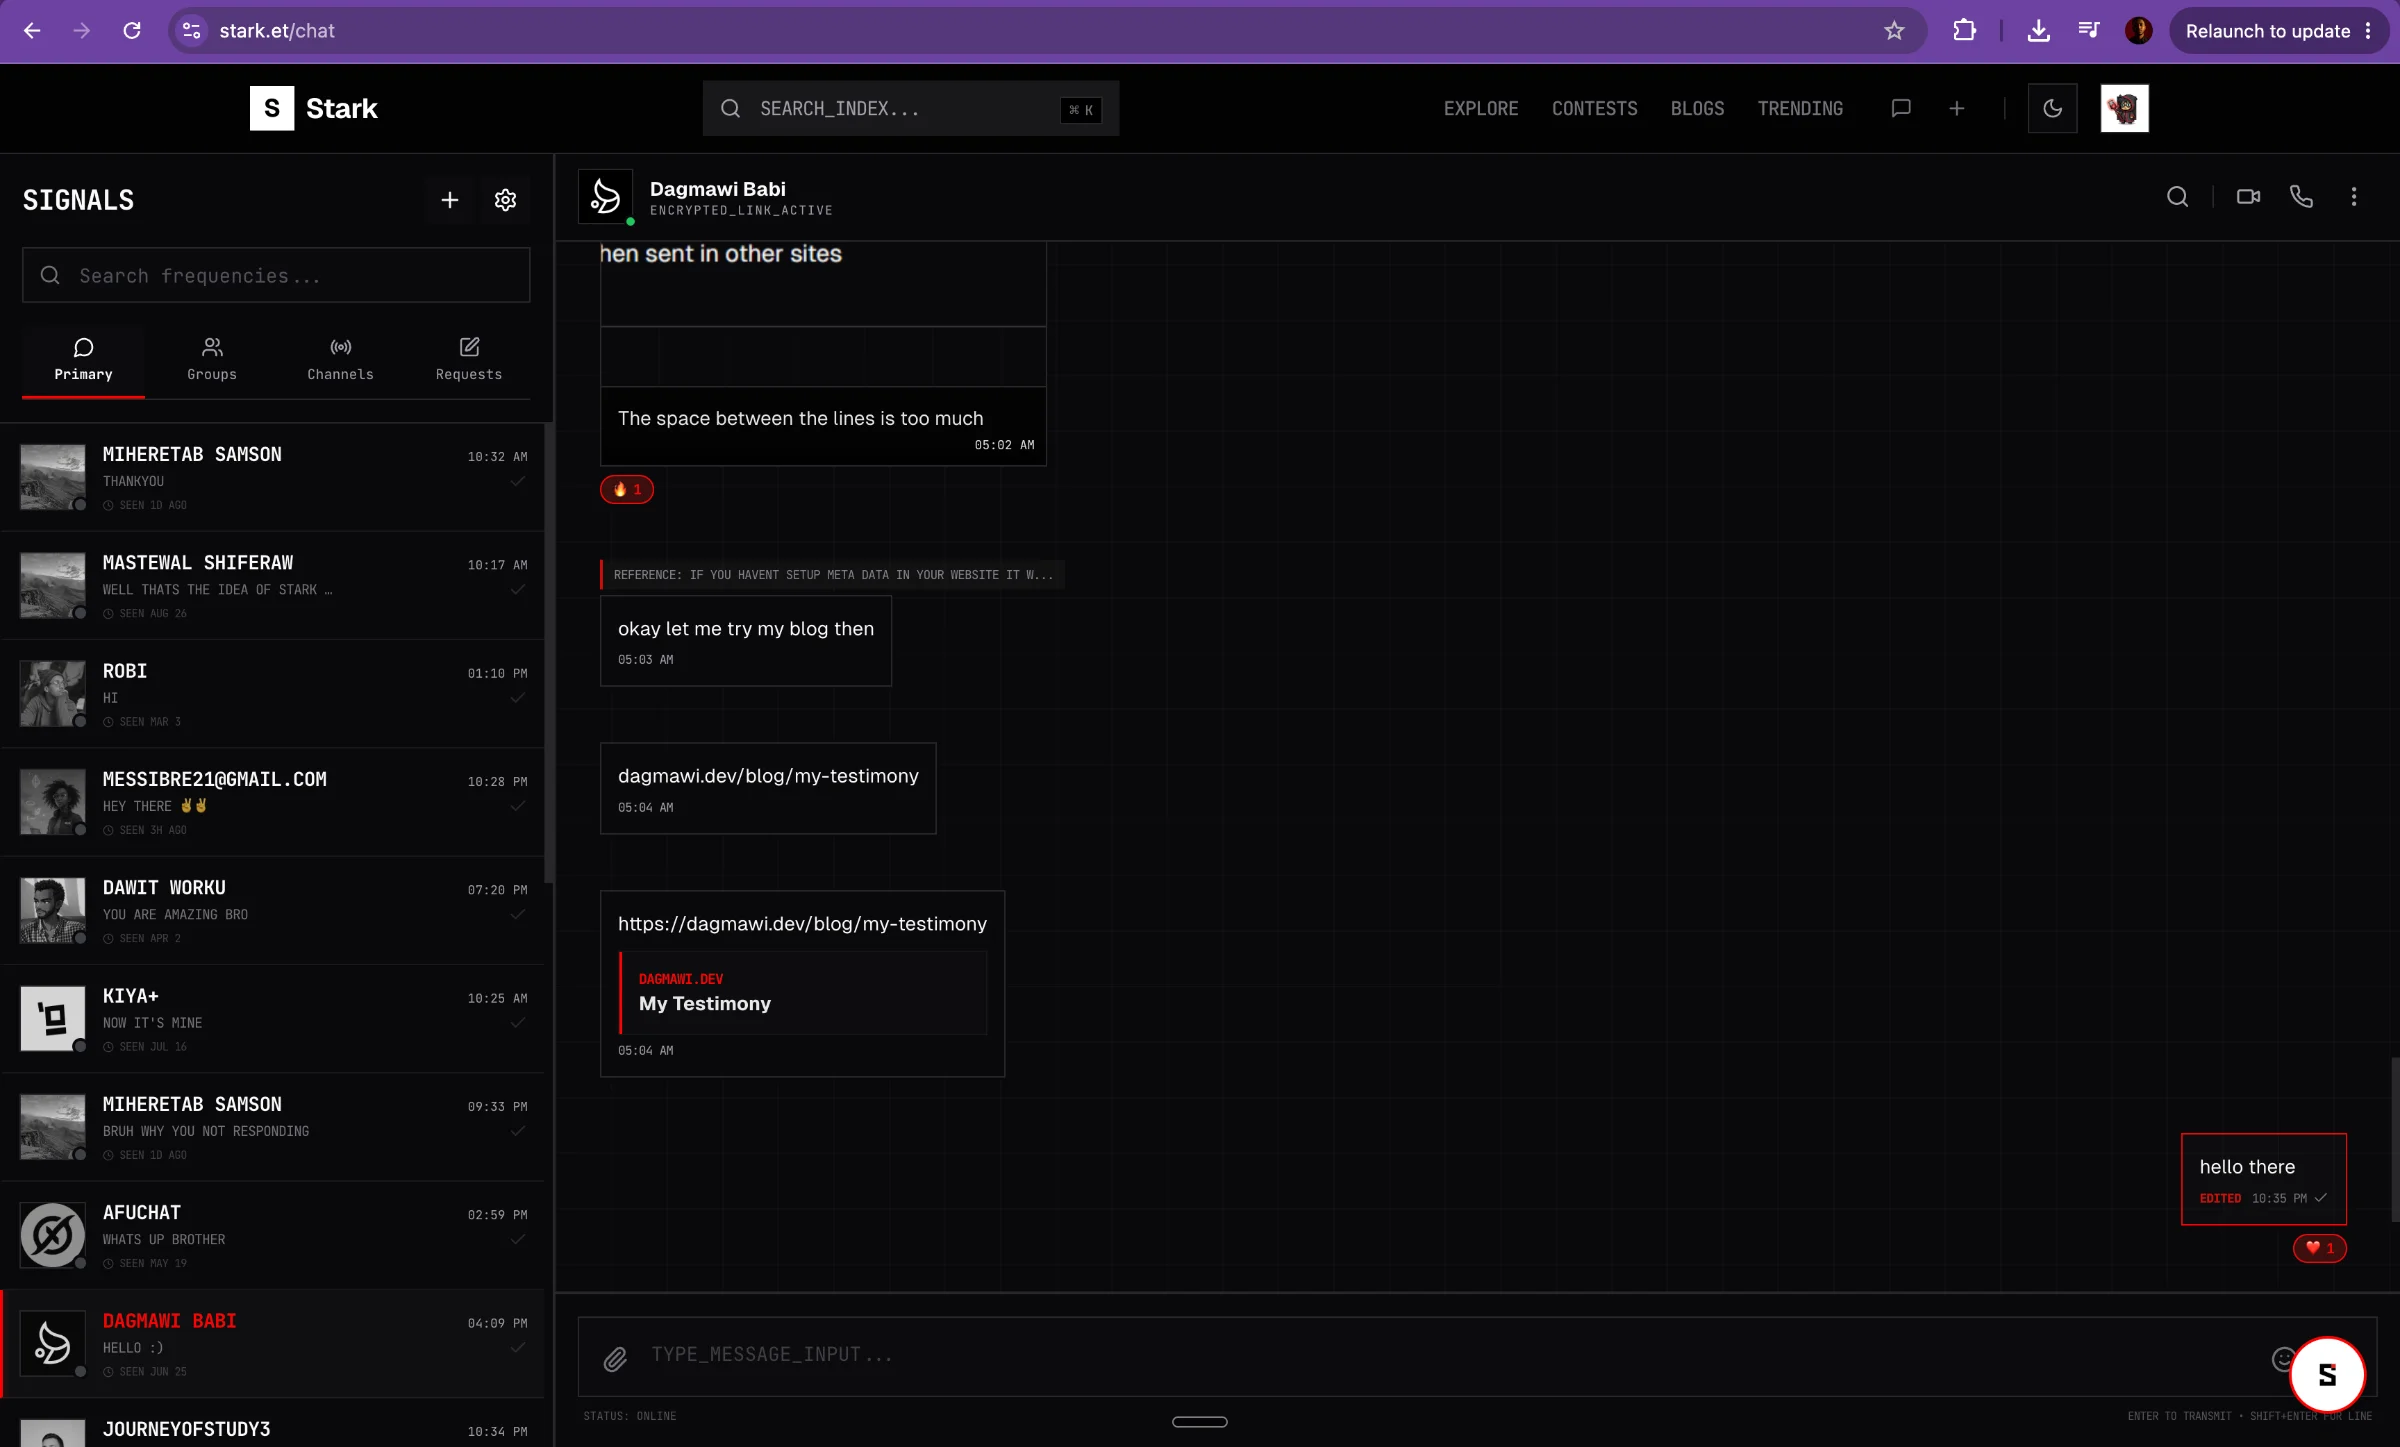Click the create plus icon in top navigation
Screen dimensions: 2400x1447
coord(1956,108)
